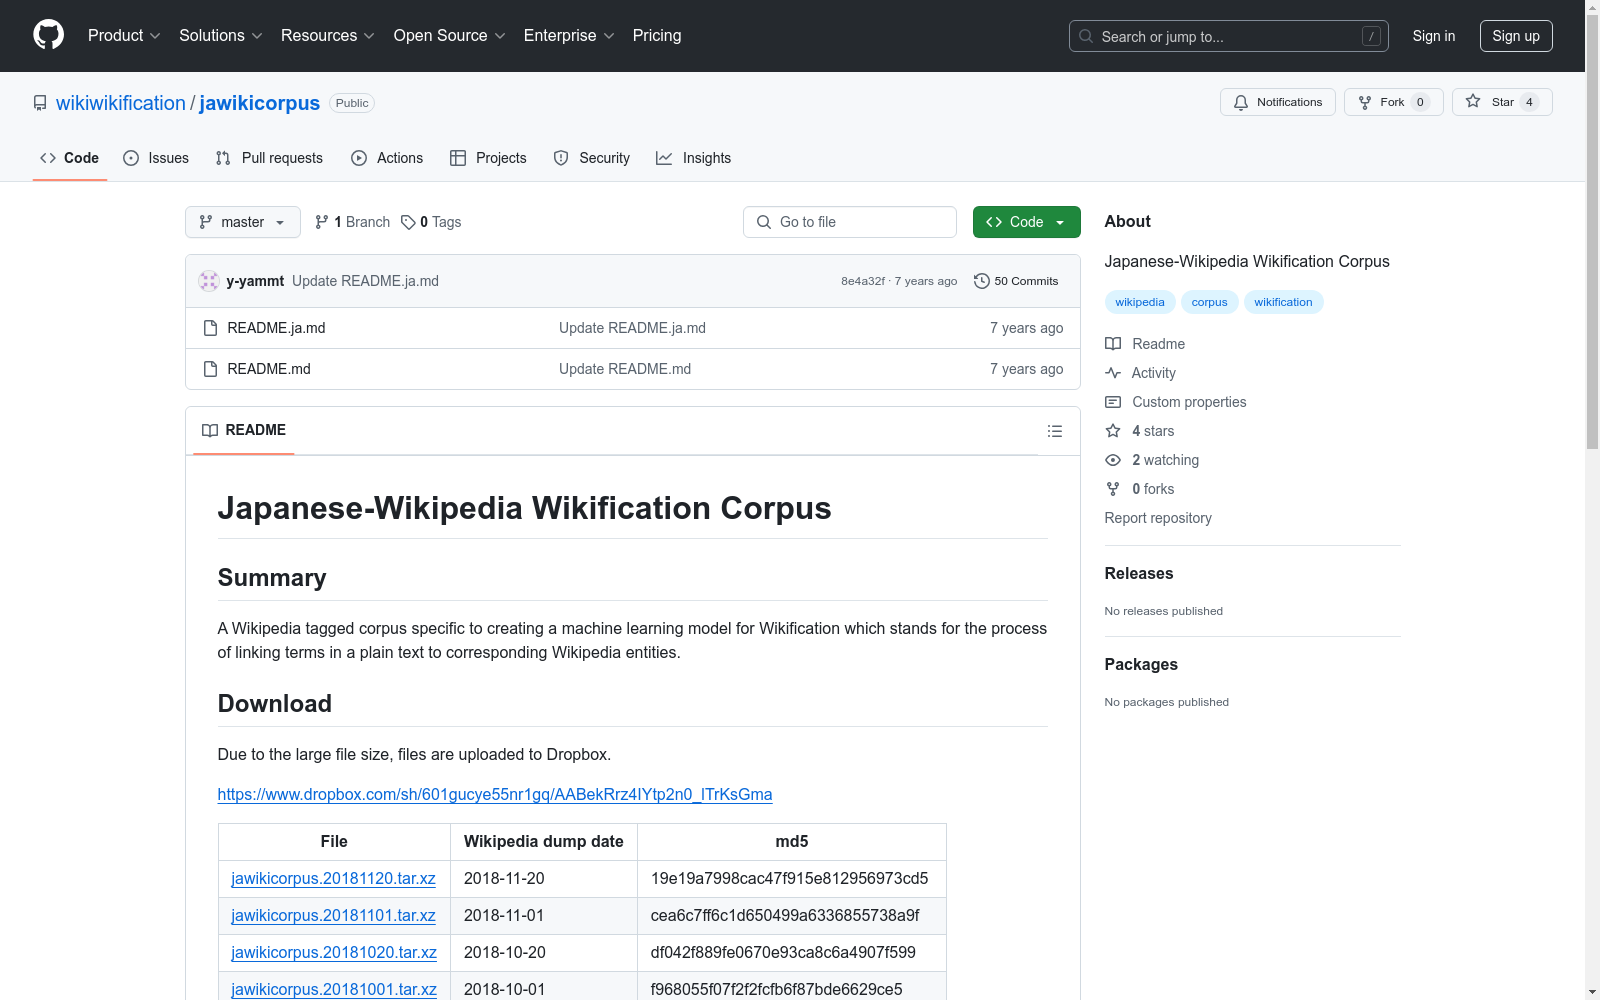Expand the Resources menu
The height and width of the screenshot is (1000, 1600).
[x=328, y=35]
